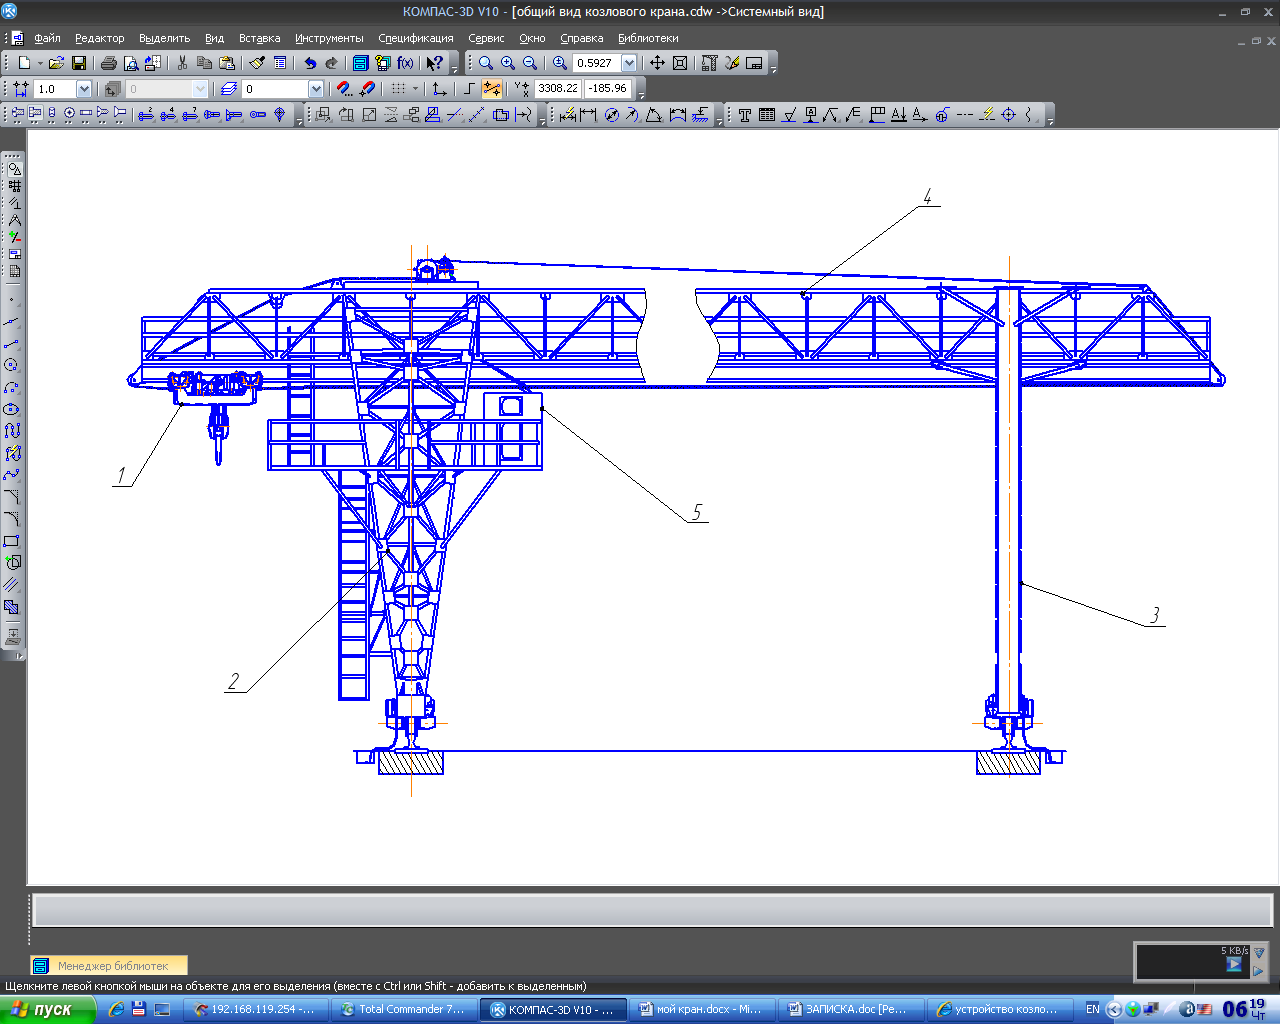1280x1024 pixels.
Task: Toggle the grid display button
Action: pos(399,89)
